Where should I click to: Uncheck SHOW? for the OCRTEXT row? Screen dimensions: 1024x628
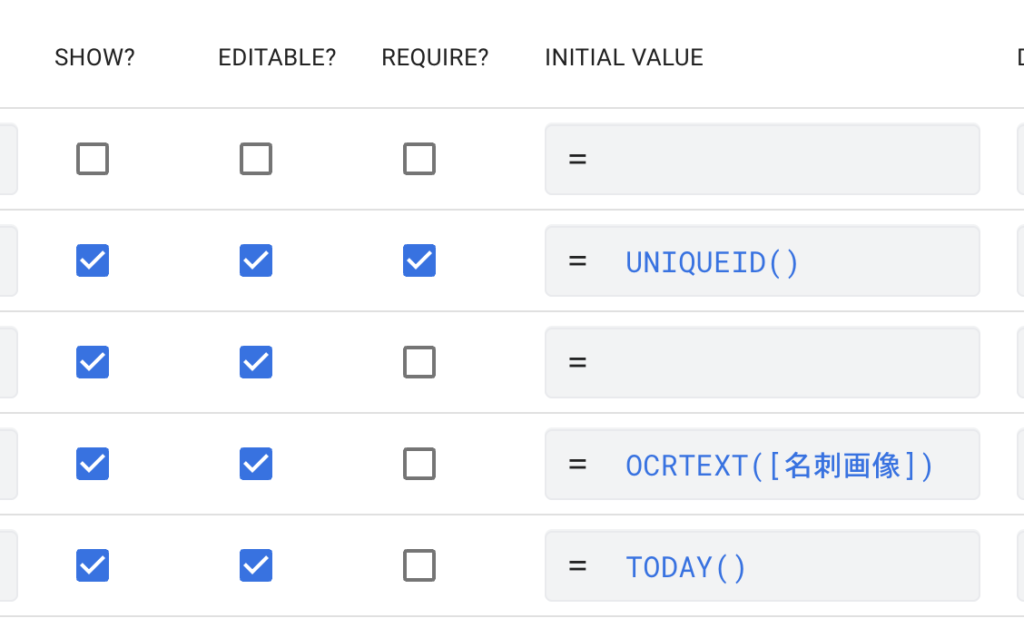[93, 464]
